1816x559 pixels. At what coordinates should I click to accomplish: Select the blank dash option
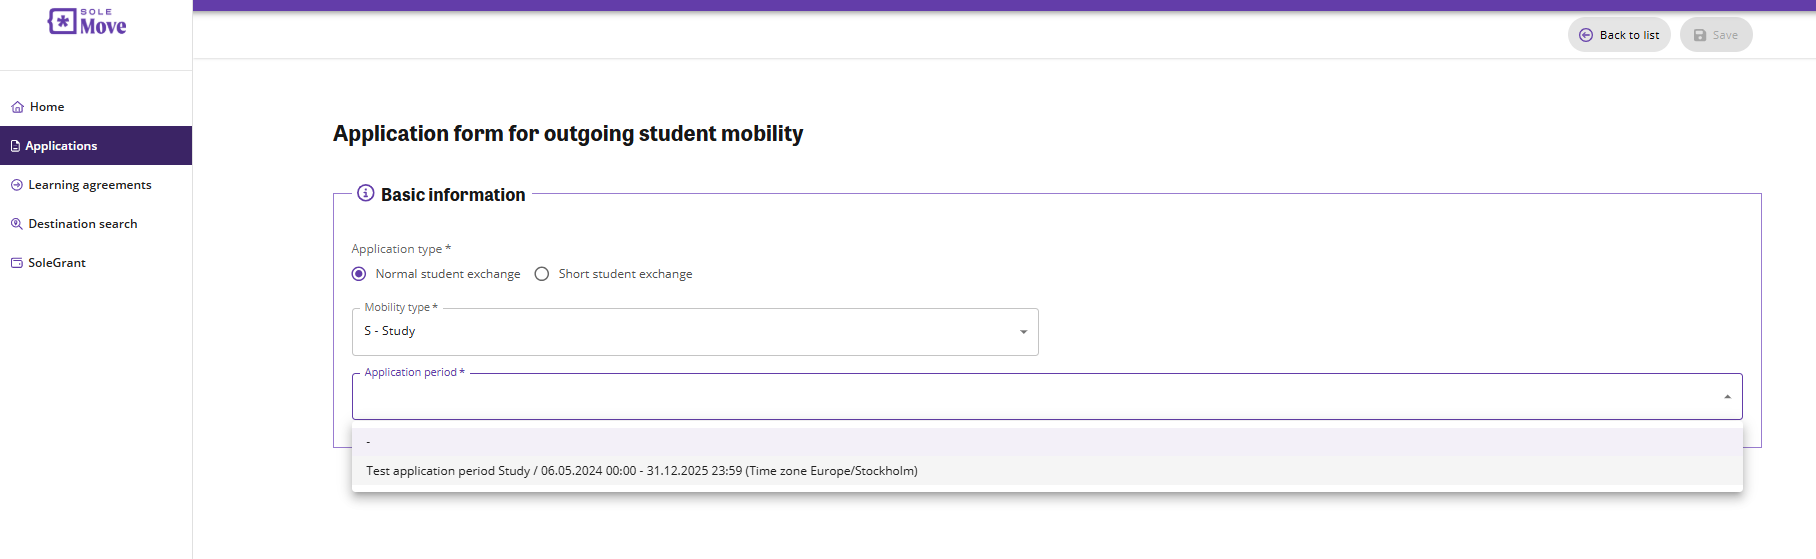coord(369,442)
